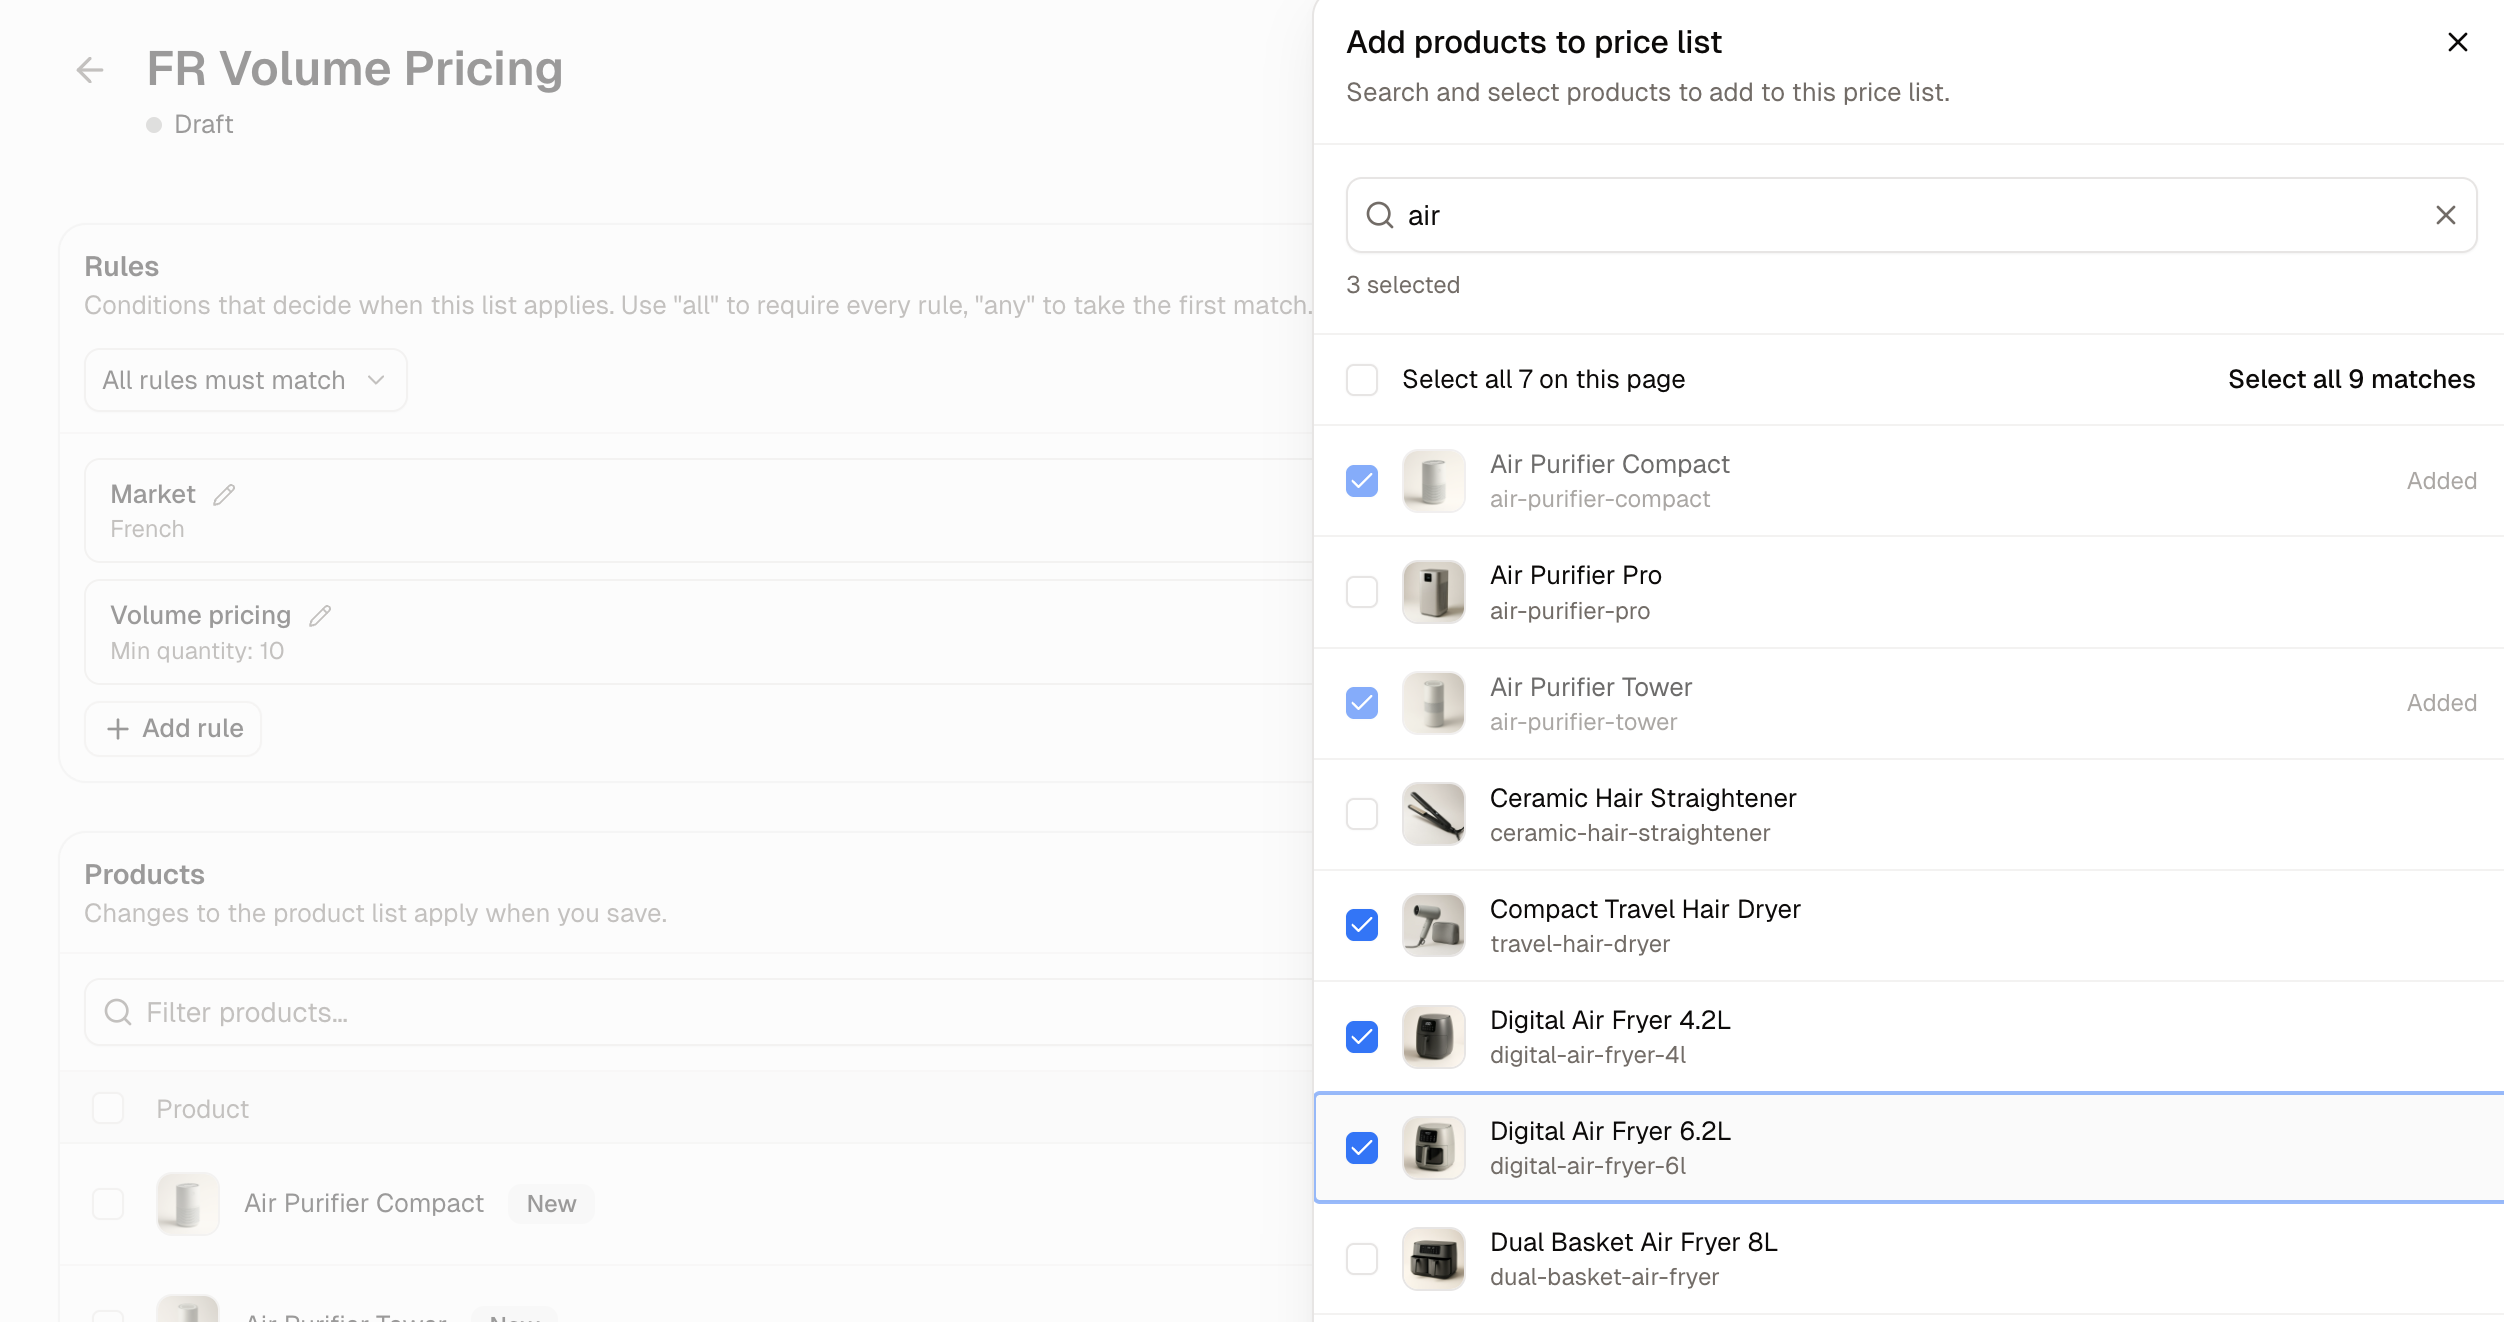Click 'travel-hair-dryer' slug text
Screen dimensions: 2504x1322
[x=1580, y=944]
